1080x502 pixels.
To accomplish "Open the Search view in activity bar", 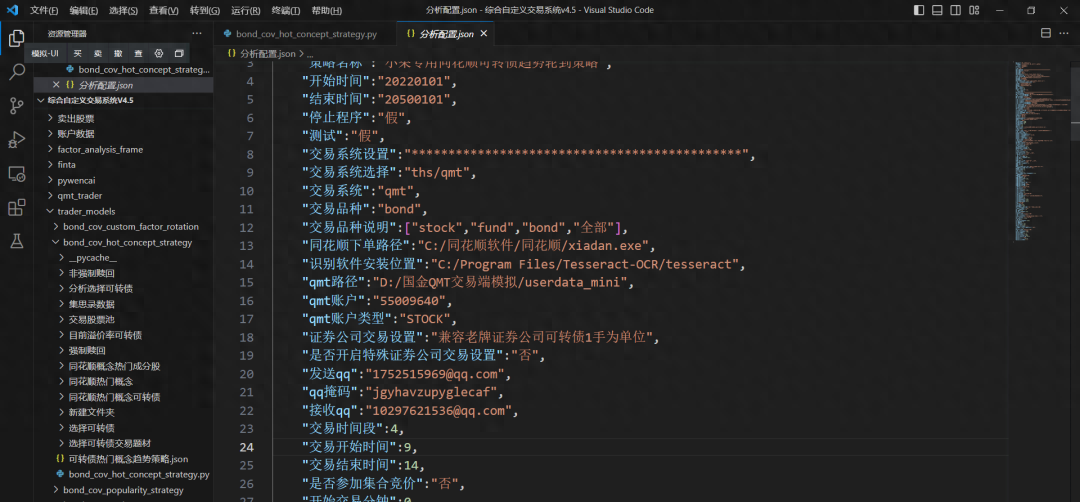I will [x=17, y=72].
